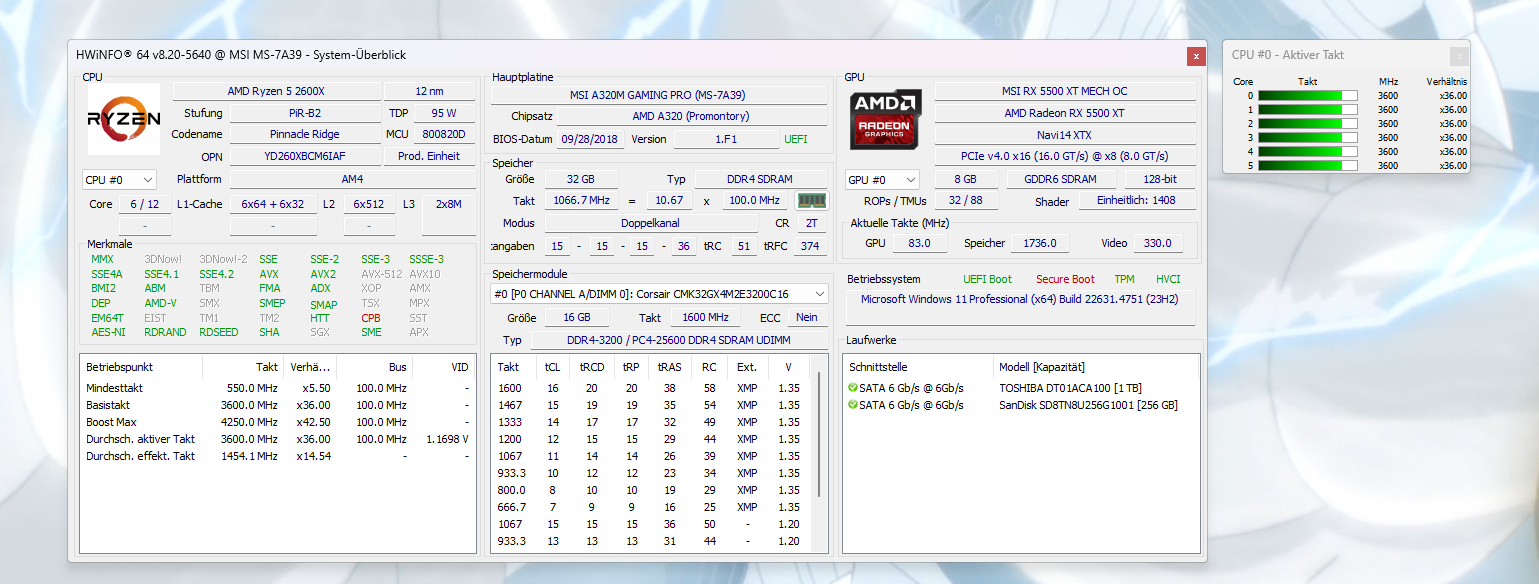Image resolution: width=1539 pixels, height=584 pixels.
Task: Click the 09/28/2018 BIOS date field
Action: [x=592, y=139]
